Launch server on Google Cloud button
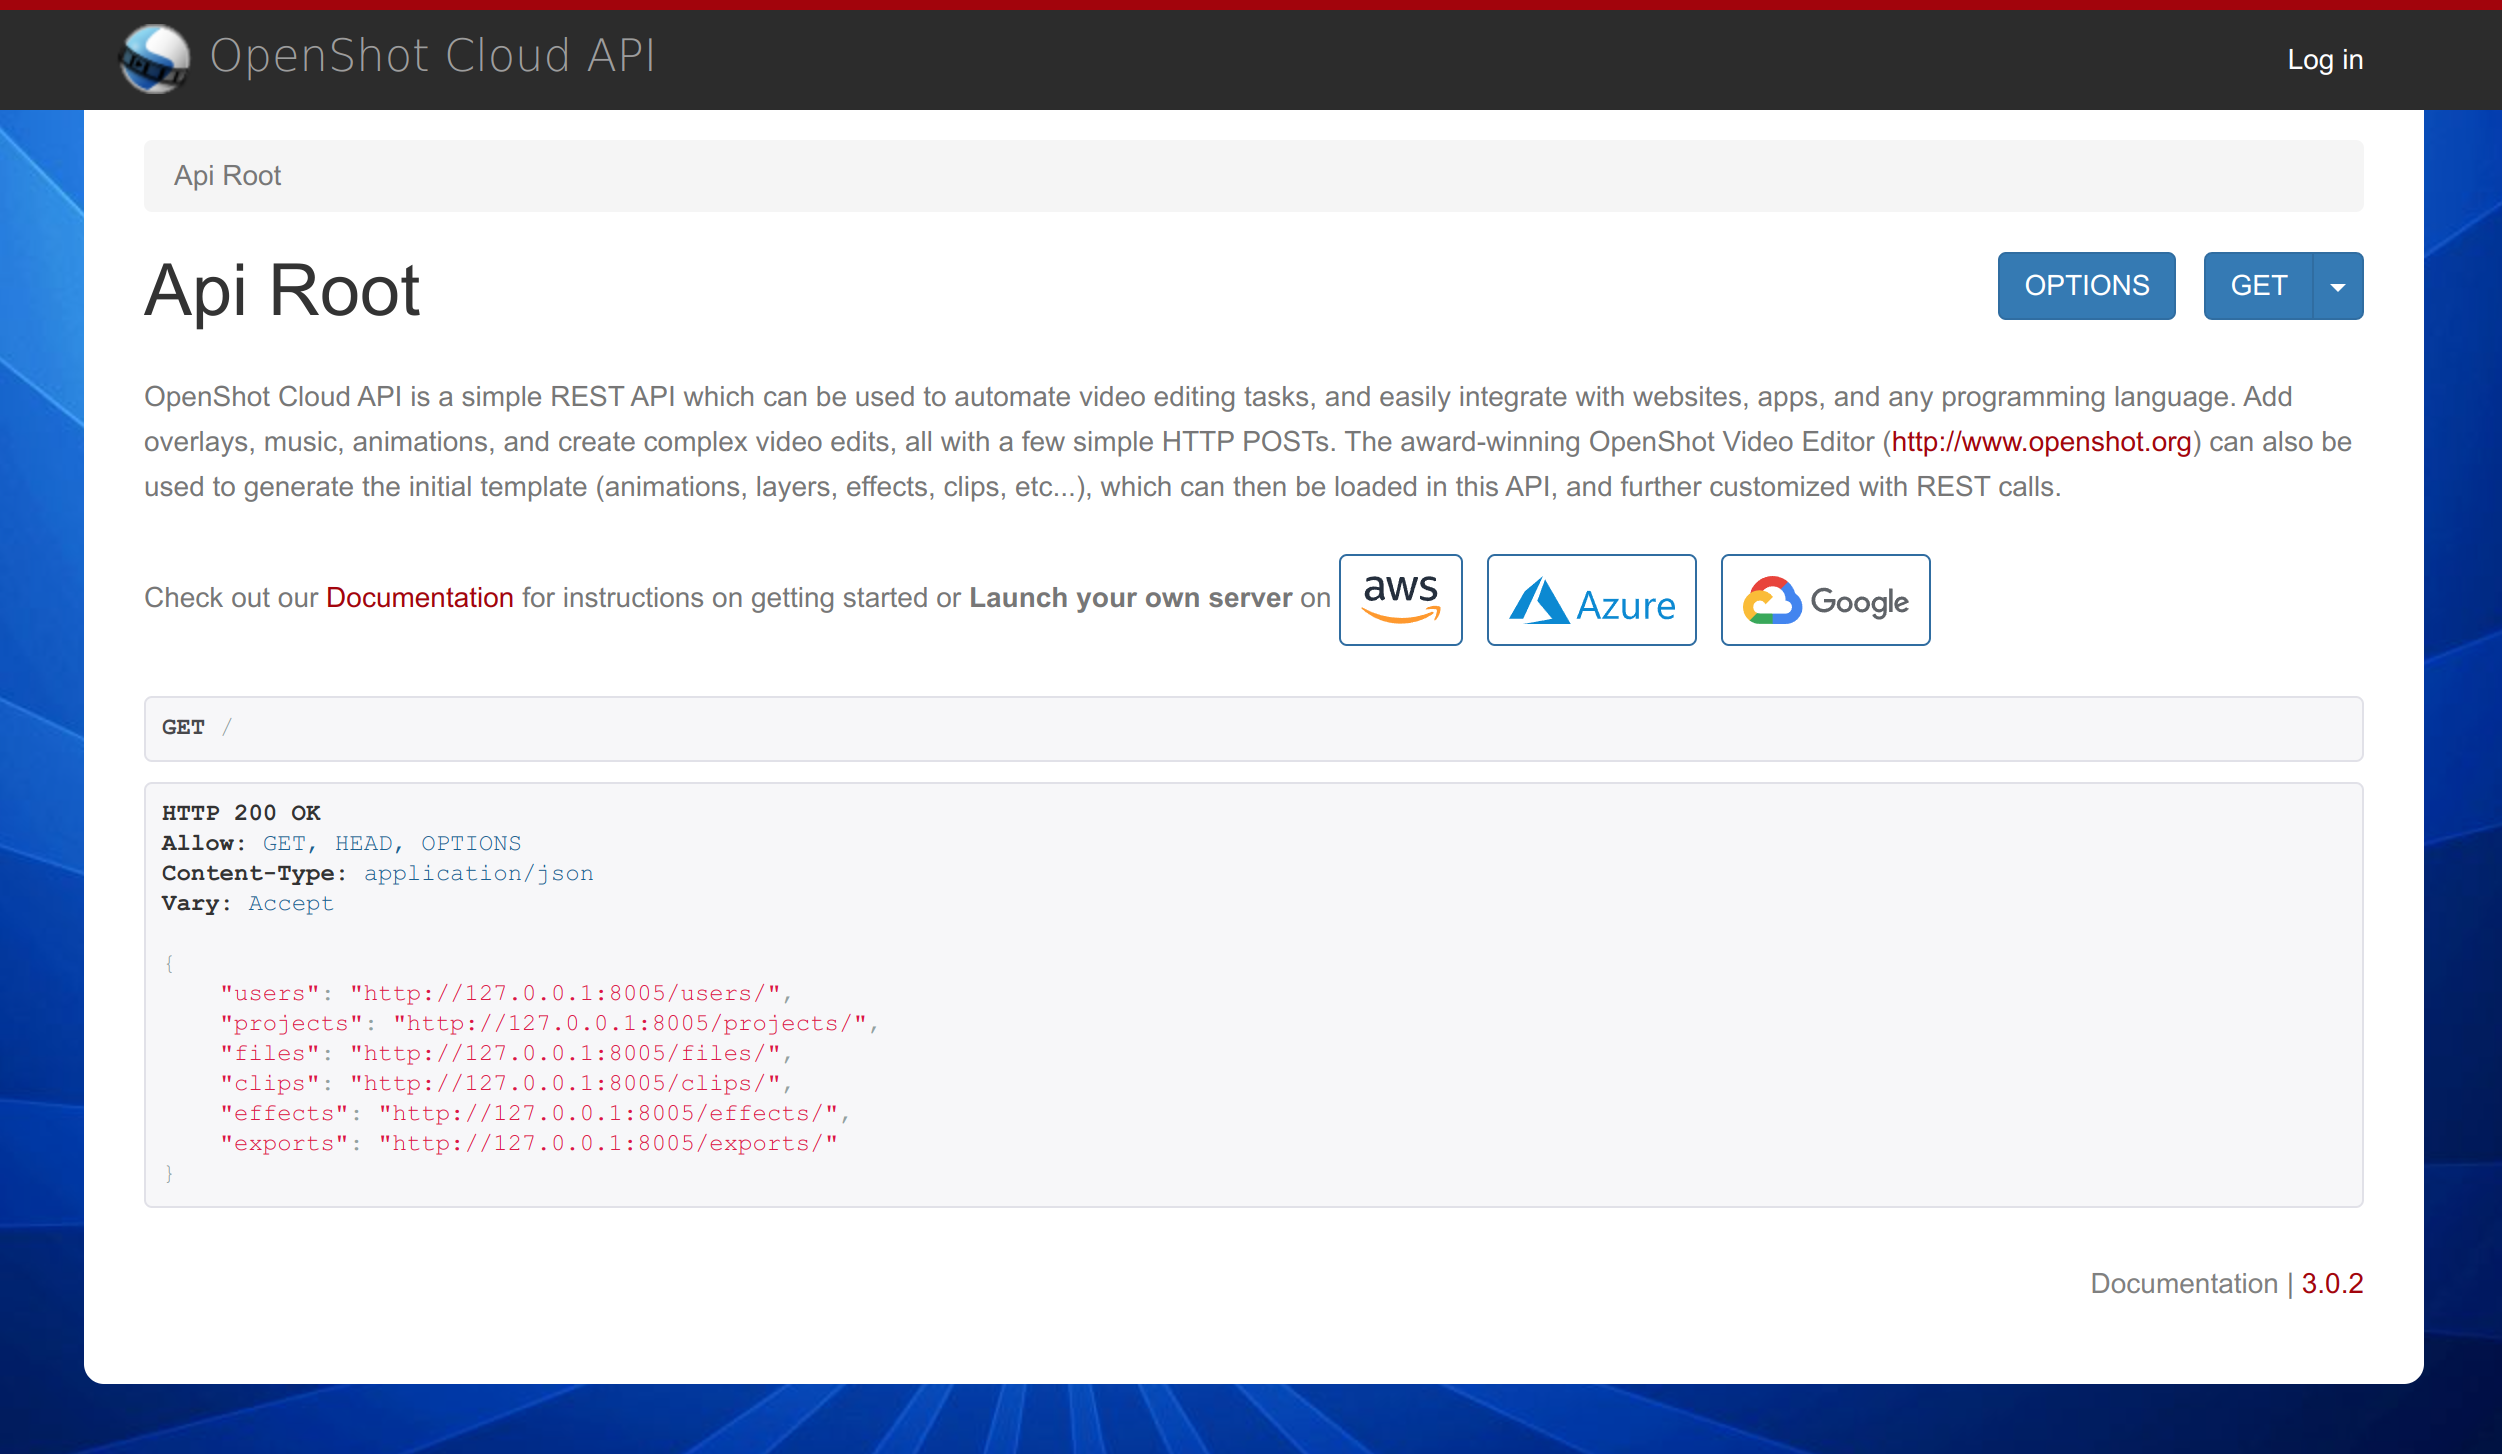 pos(1825,600)
